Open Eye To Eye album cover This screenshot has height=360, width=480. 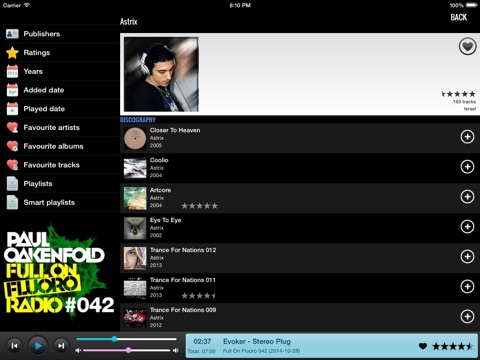coord(135,228)
